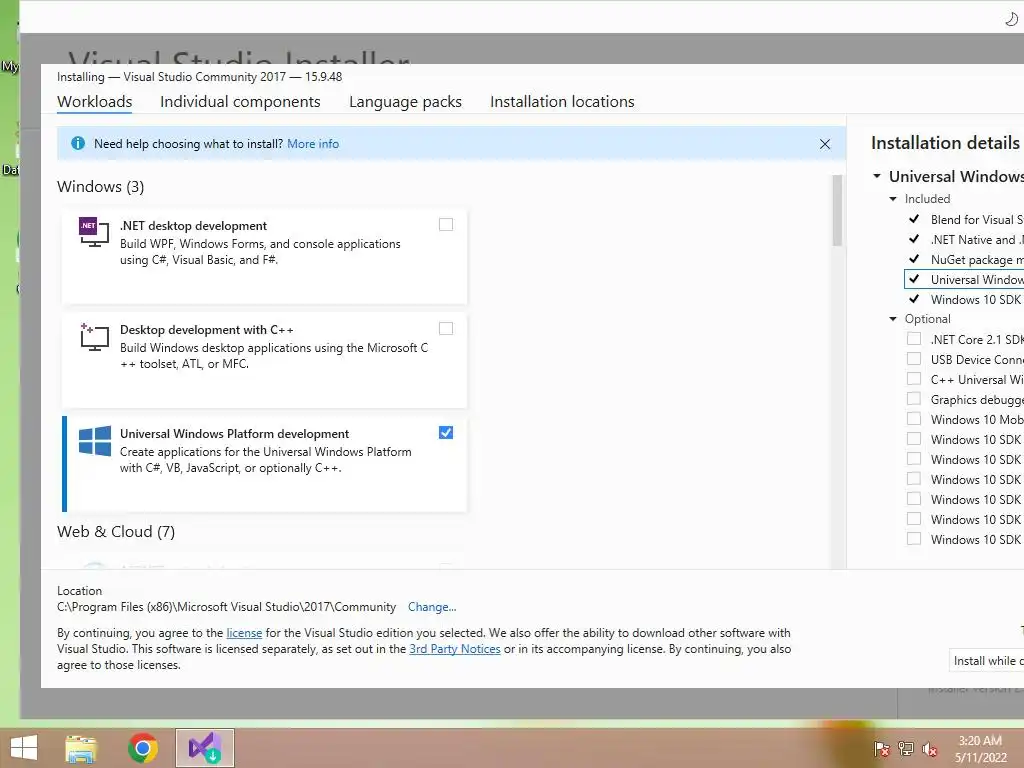Viewport: 1024px width, 768px height.
Task: Click the Desktop development with C++ icon
Action: point(94,337)
